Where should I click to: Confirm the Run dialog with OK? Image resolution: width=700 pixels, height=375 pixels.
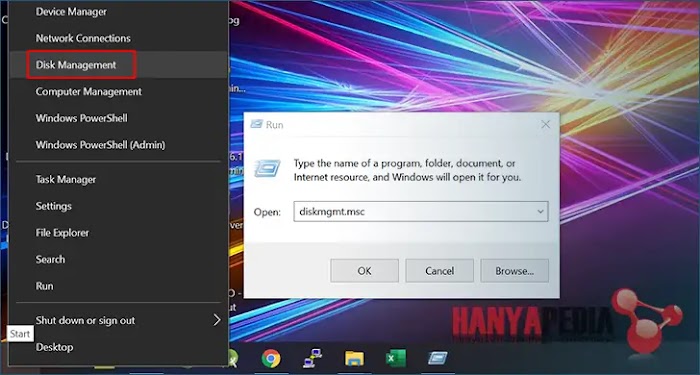coord(364,271)
